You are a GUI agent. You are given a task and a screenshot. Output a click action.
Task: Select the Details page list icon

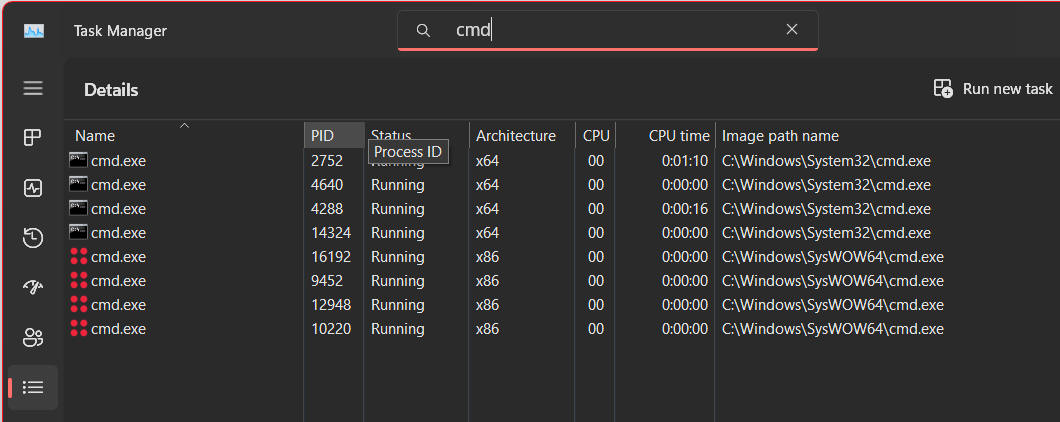click(33, 388)
